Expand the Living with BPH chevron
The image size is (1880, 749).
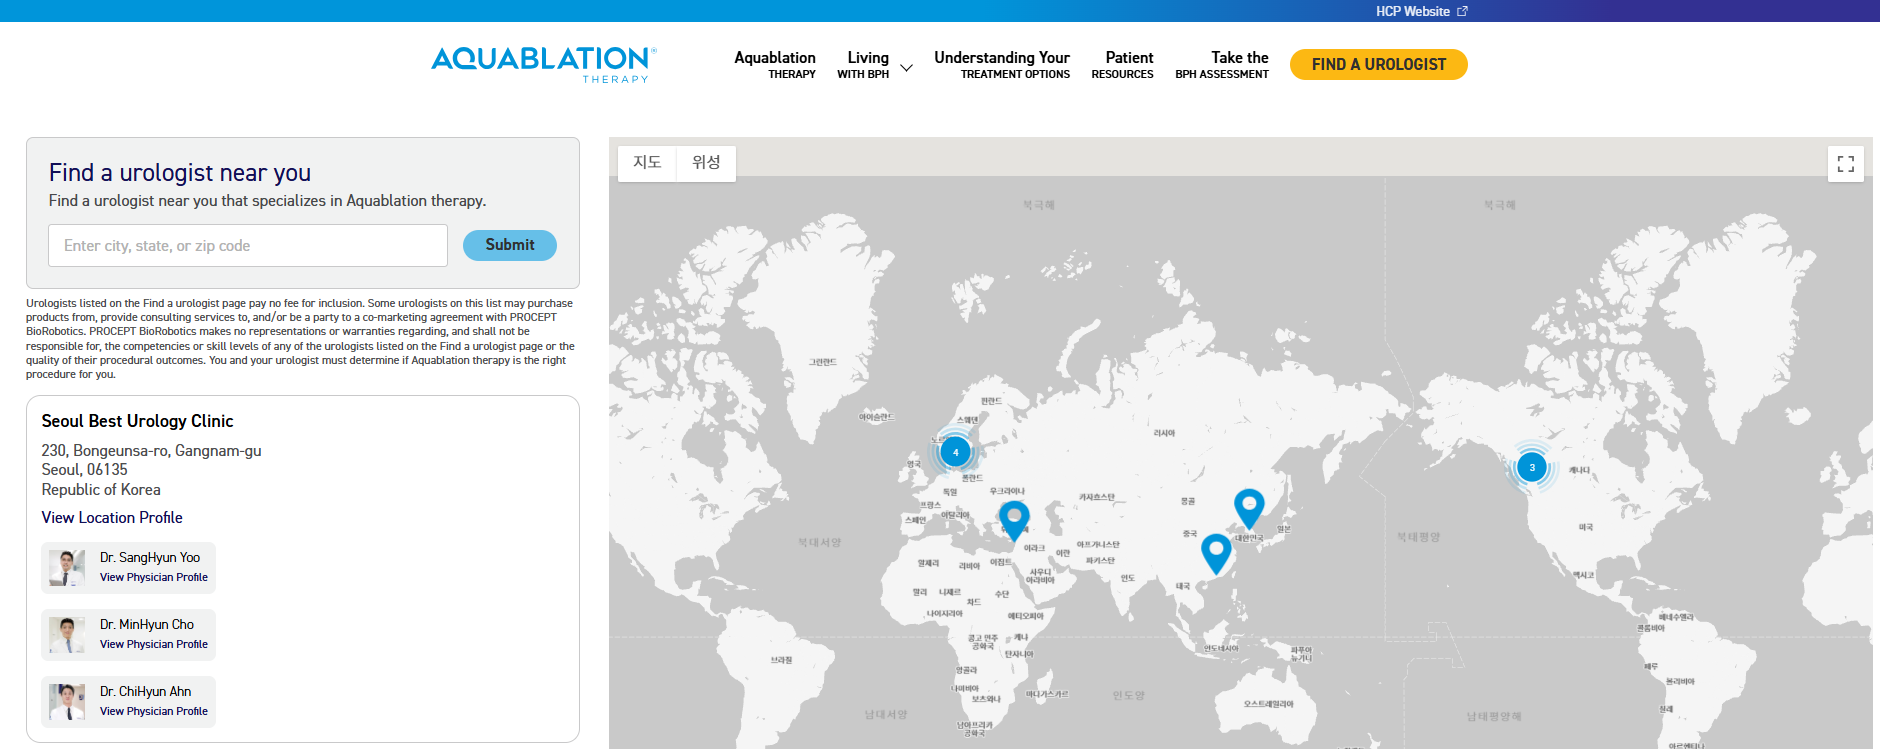click(x=907, y=68)
